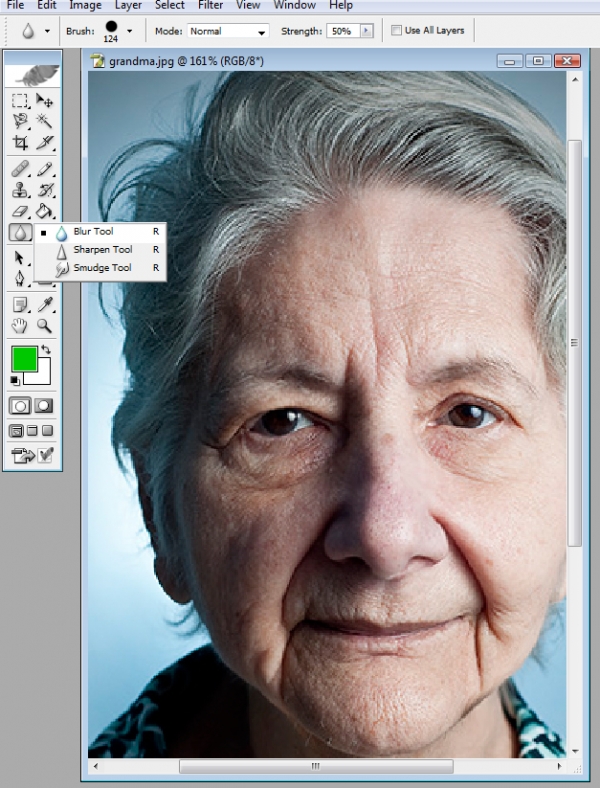600x788 pixels.
Task: Click the grandma.jpg title bar document icon
Action: pos(97,60)
